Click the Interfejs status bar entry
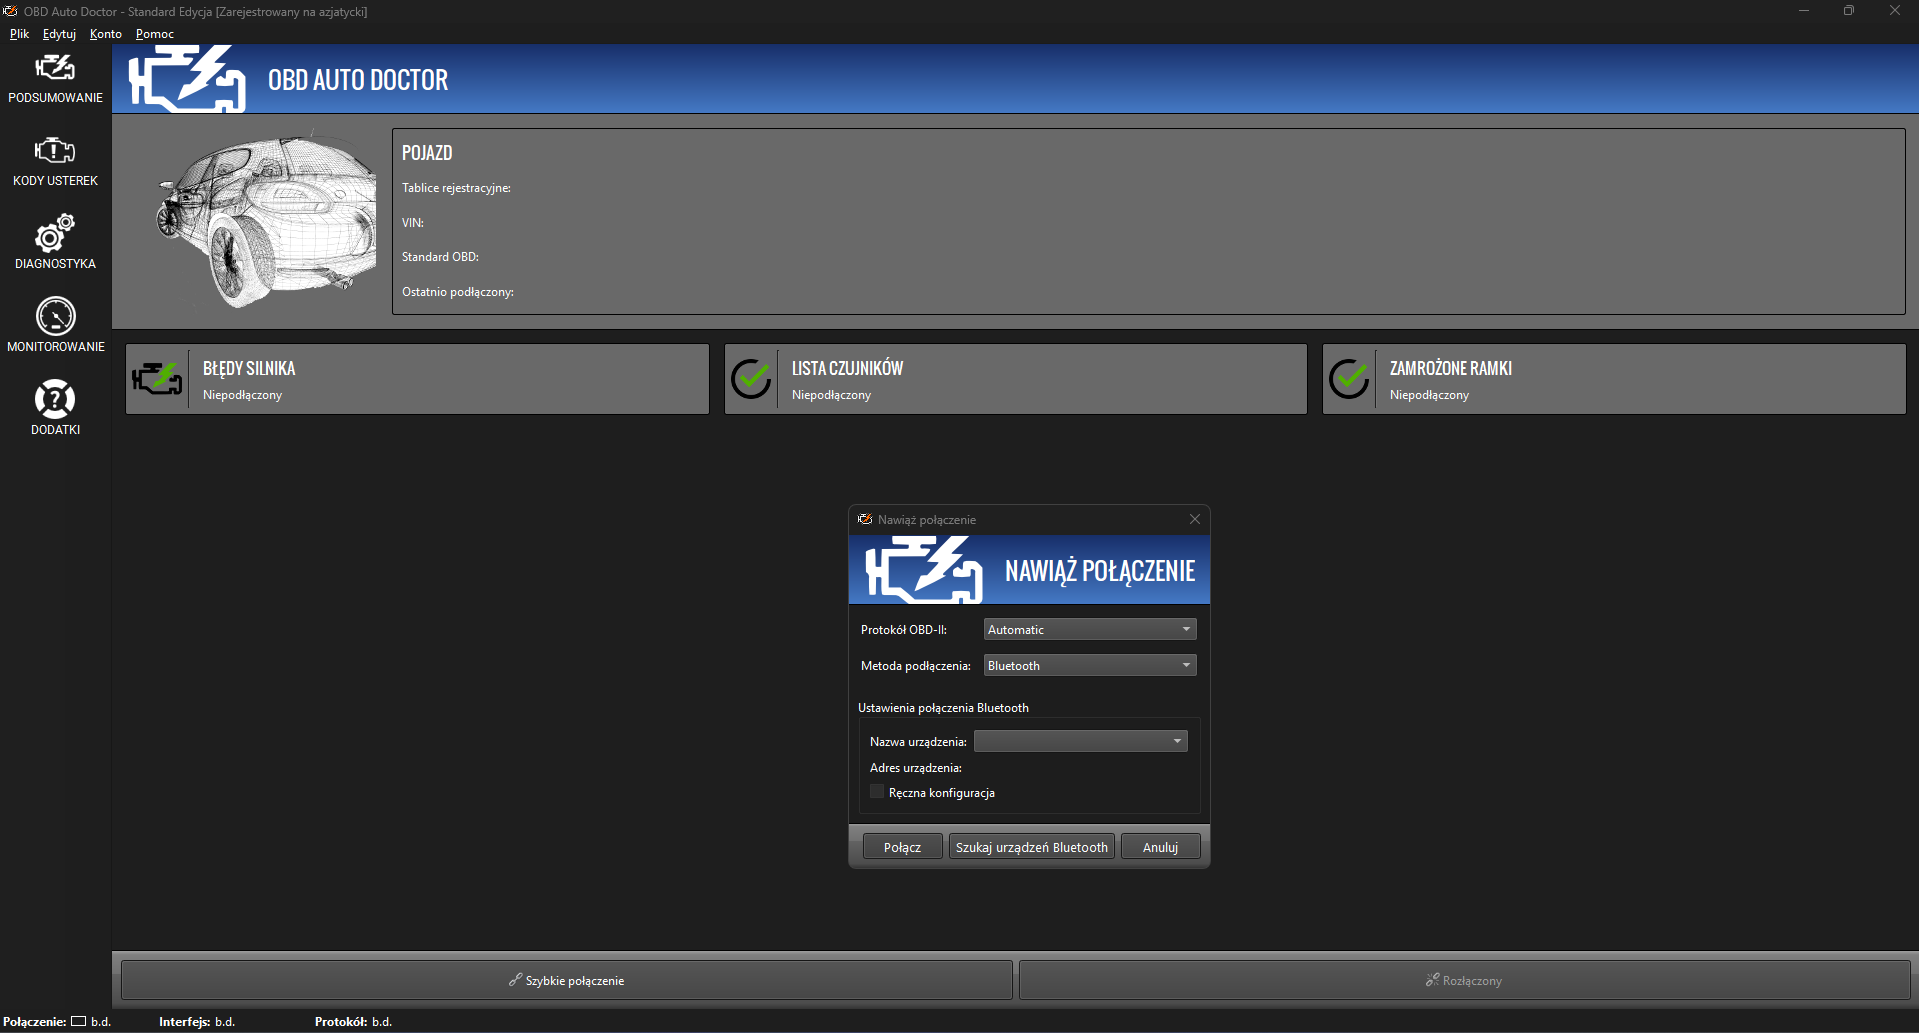Image resolution: width=1919 pixels, height=1033 pixels. [x=197, y=1022]
